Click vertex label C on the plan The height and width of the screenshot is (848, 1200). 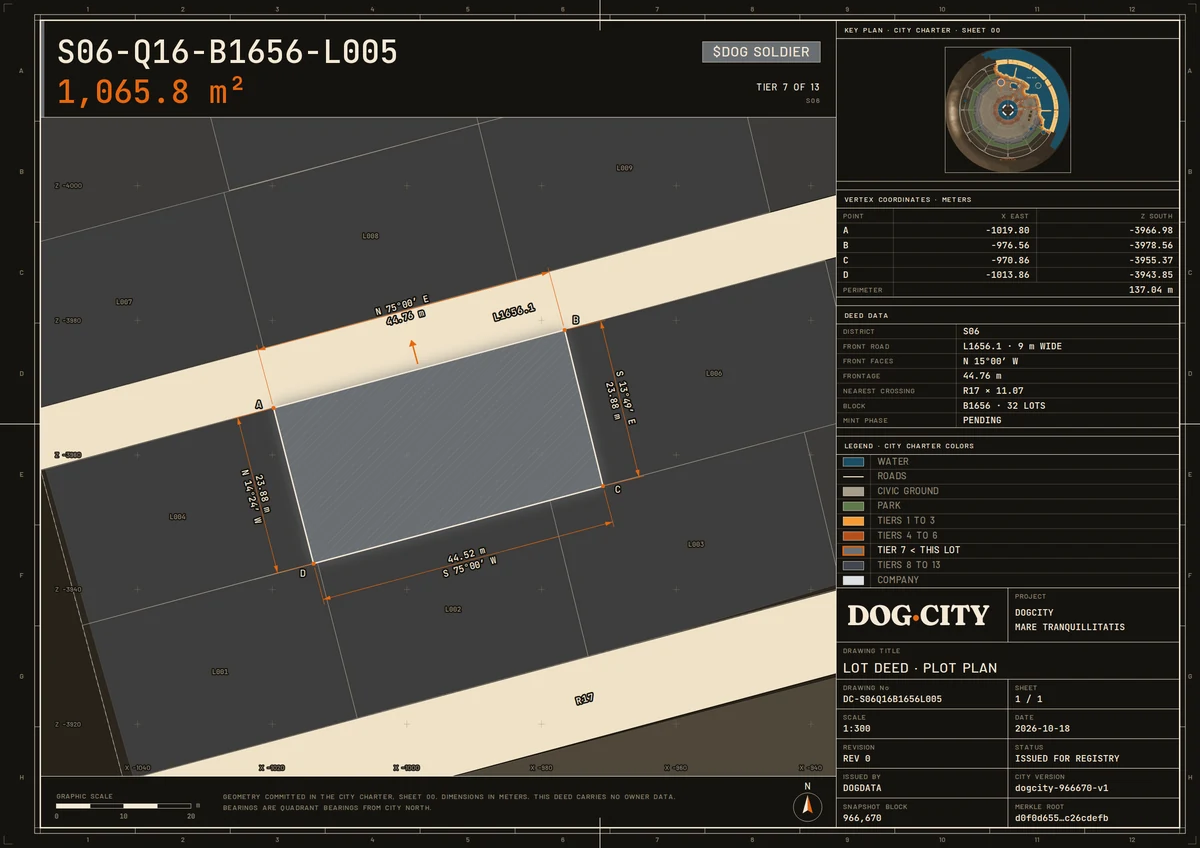pos(617,489)
